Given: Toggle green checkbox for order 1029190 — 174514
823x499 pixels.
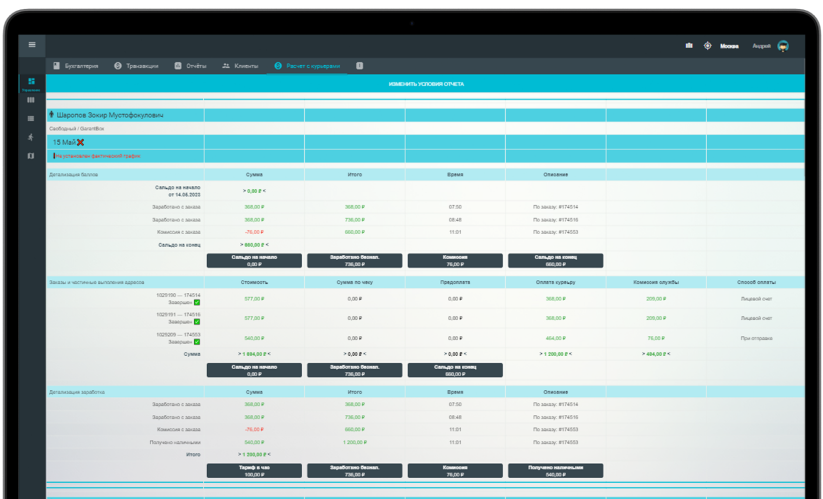Looking at the screenshot, I should tap(197, 302).
